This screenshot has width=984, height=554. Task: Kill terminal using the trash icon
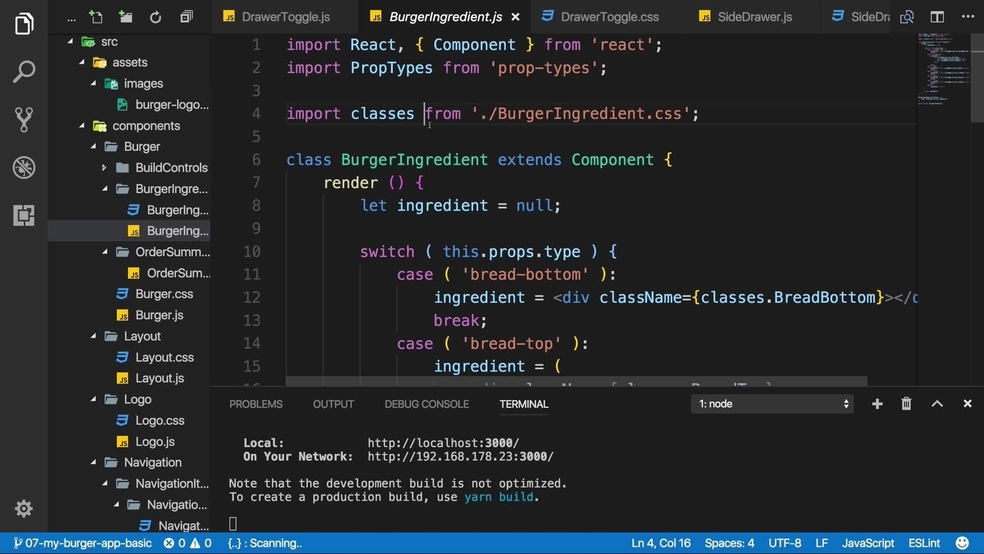pyautogui.click(x=906, y=404)
